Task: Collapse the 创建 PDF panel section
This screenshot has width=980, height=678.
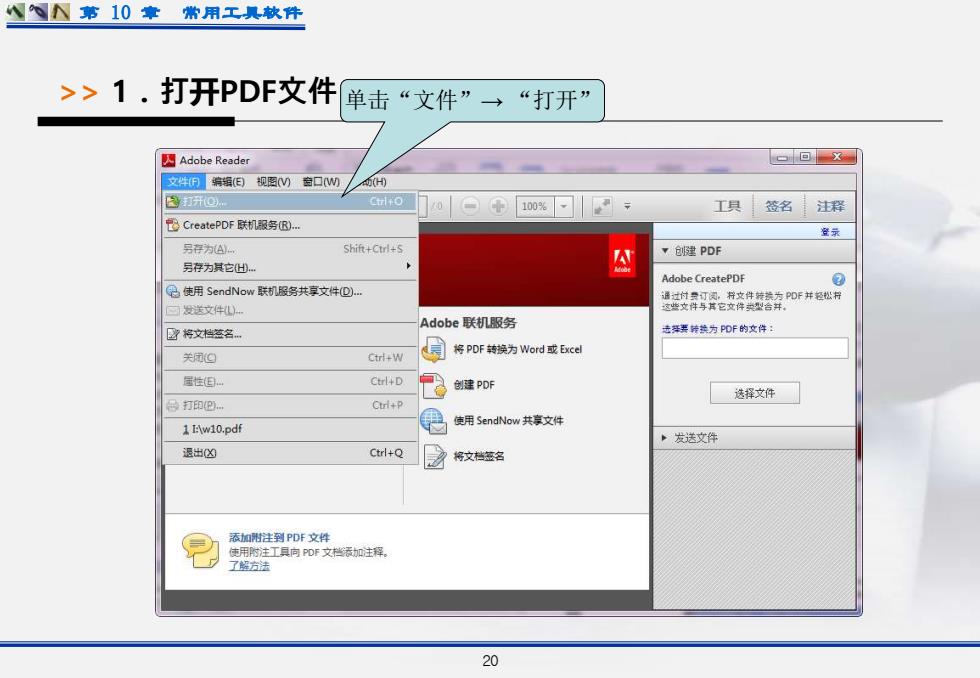Action: coord(754,251)
